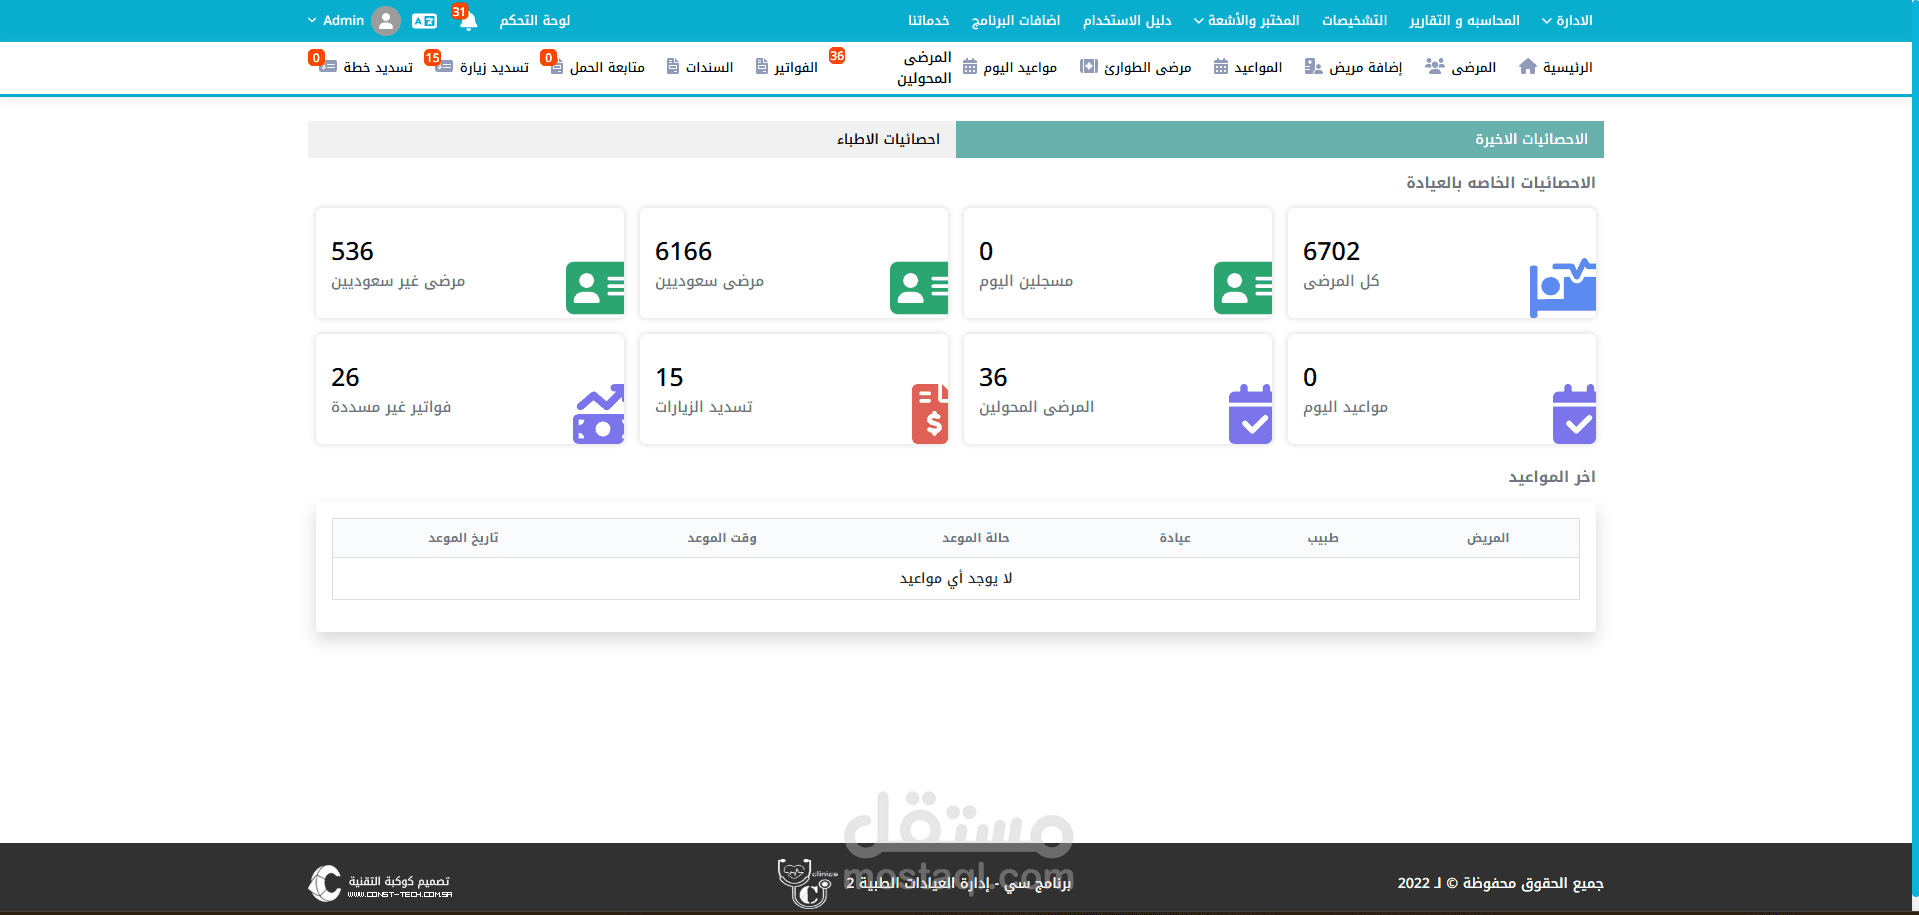Click the calendar-check icon in مواعيد اليوم card
This screenshot has width=1919, height=915.
click(1574, 414)
